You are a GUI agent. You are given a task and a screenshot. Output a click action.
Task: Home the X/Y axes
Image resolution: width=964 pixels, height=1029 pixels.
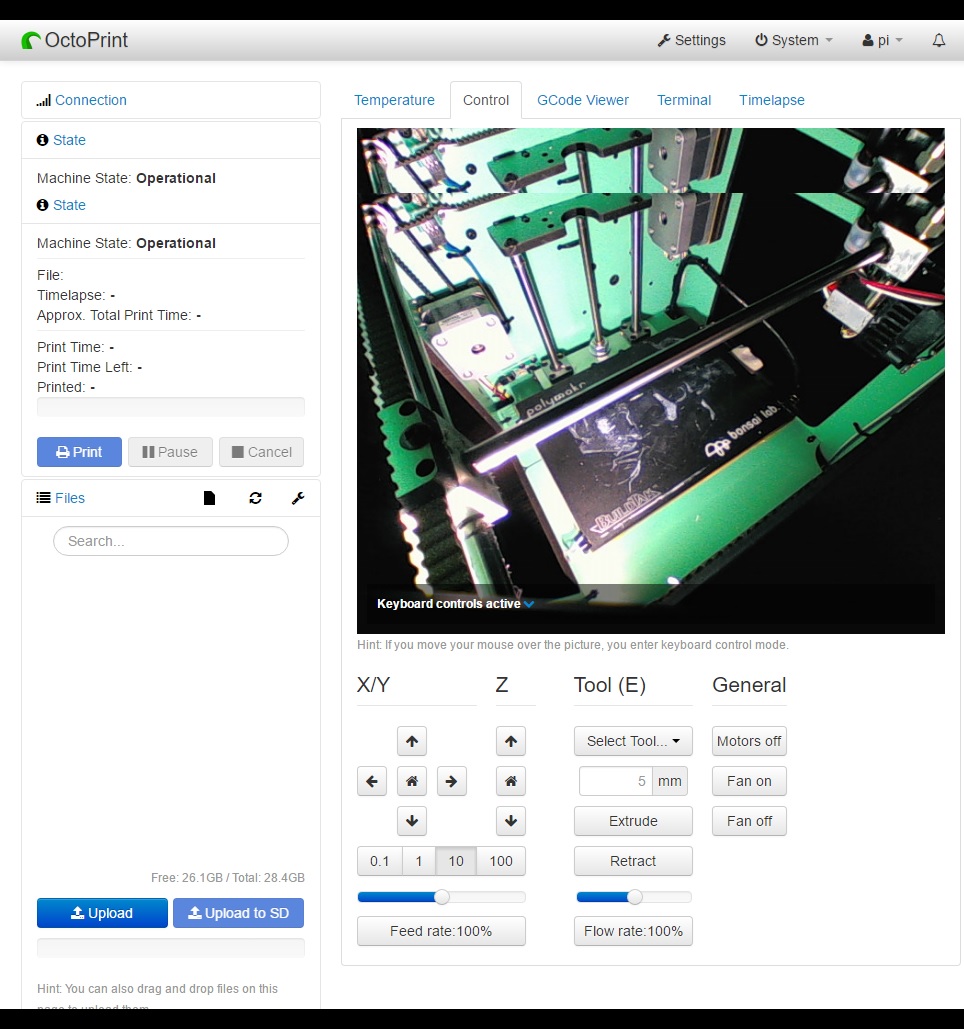(x=411, y=781)
